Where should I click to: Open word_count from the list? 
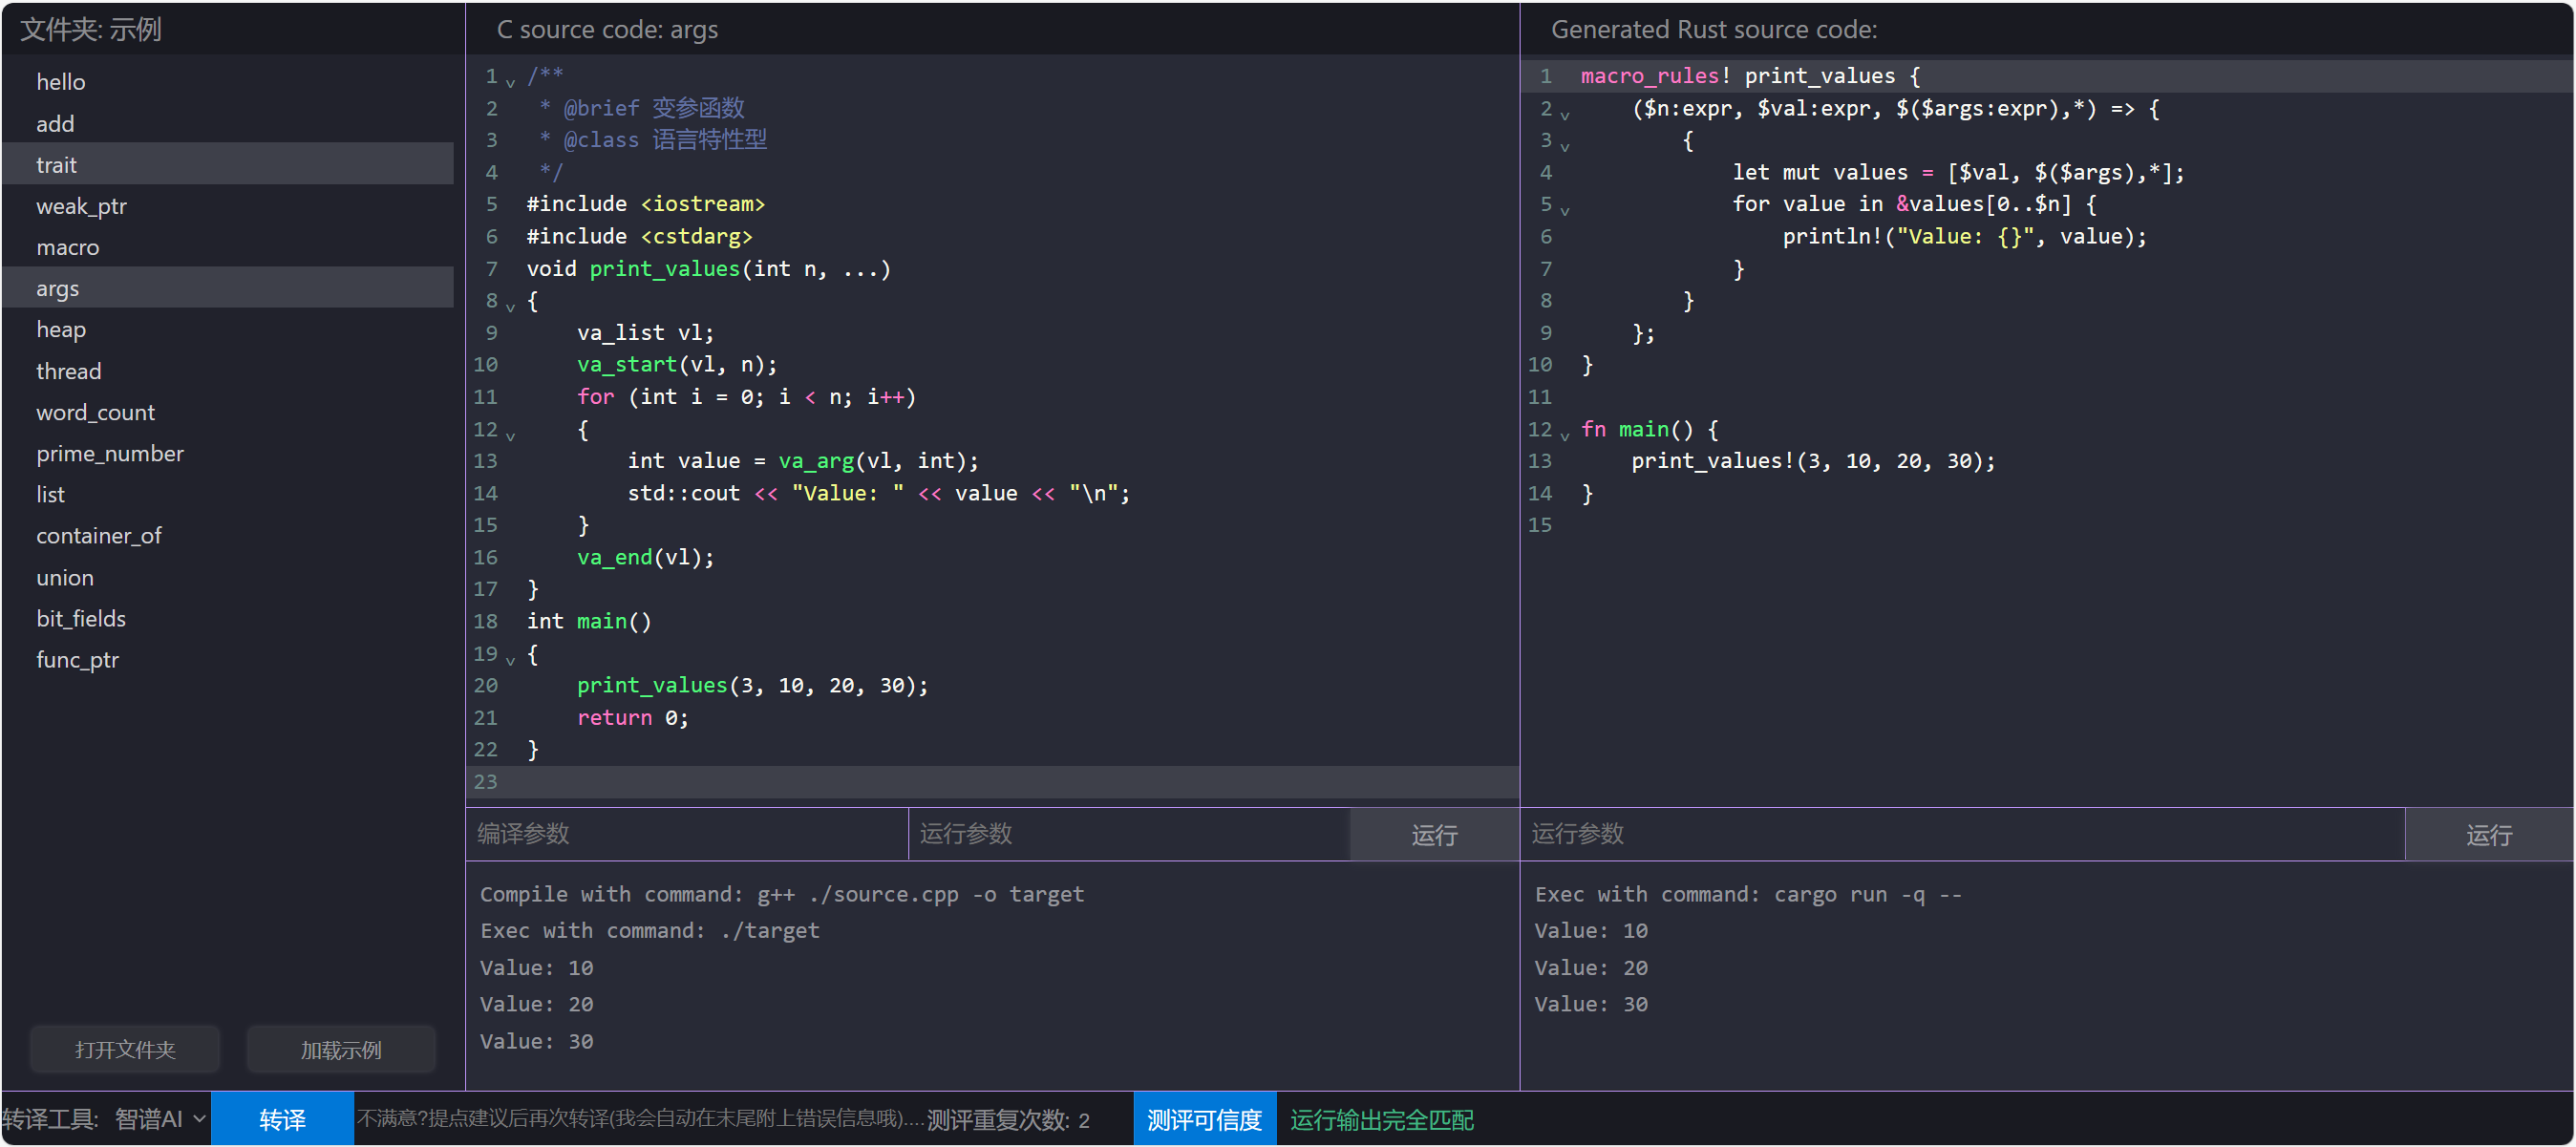228,412
